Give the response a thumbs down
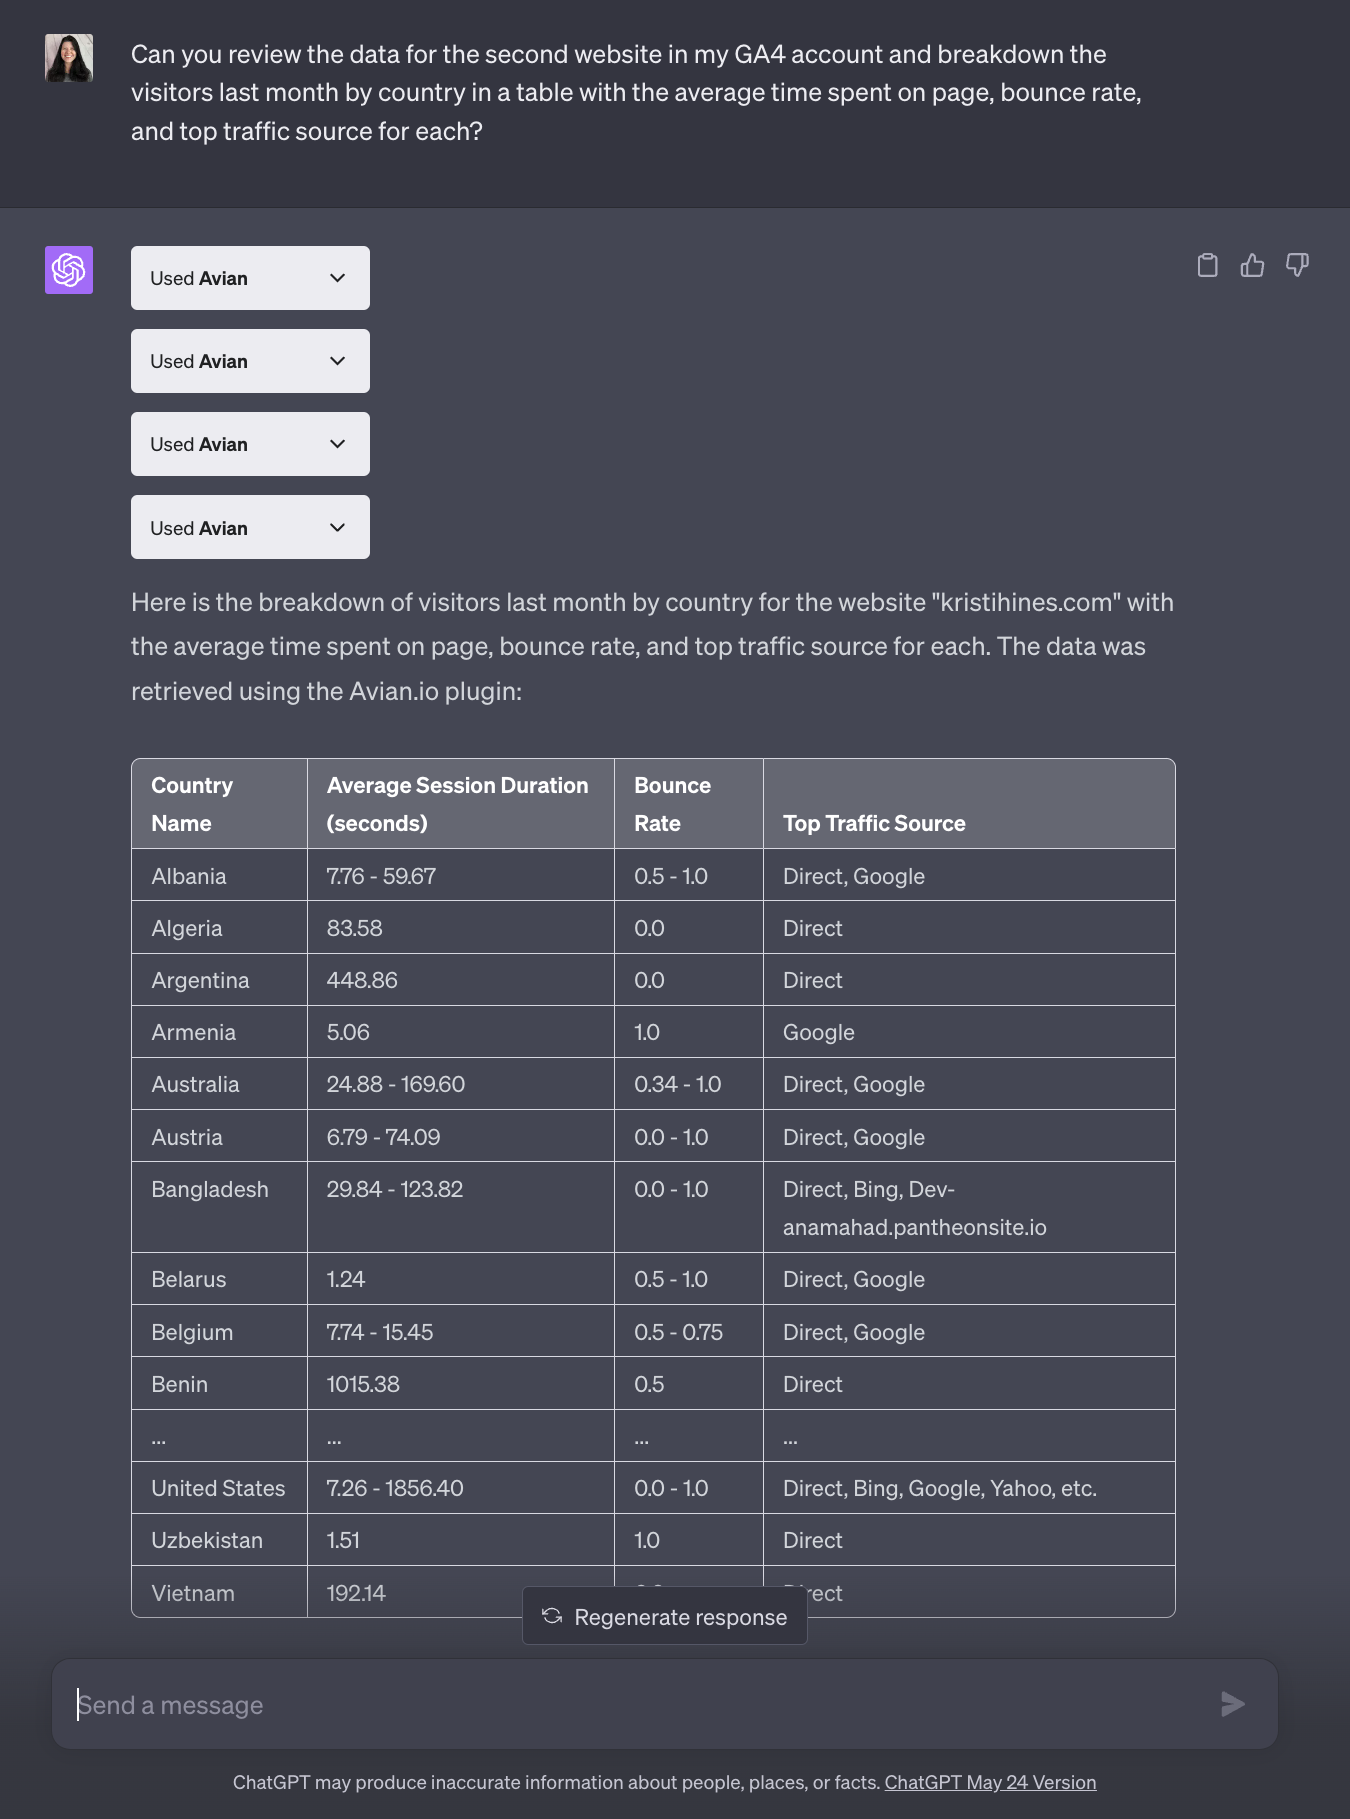Screen dimensions: 1350x1819 [x=1297, y=265]
